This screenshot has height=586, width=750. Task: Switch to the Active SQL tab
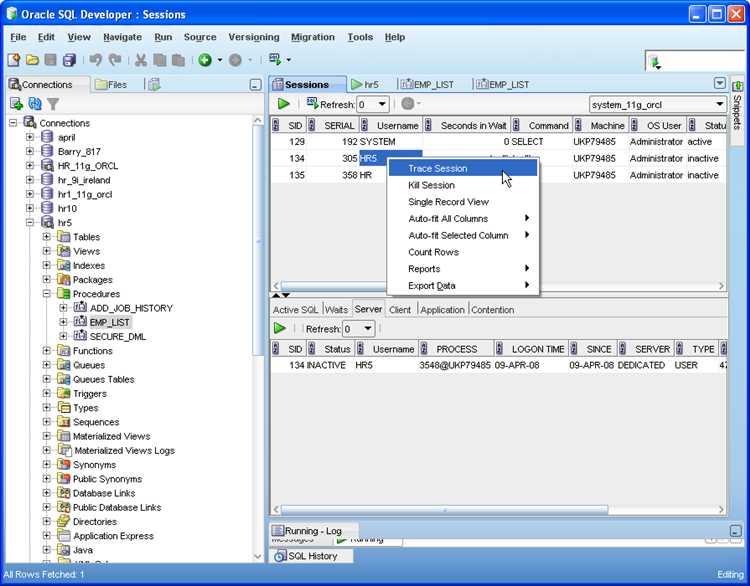tap(296, 310)
